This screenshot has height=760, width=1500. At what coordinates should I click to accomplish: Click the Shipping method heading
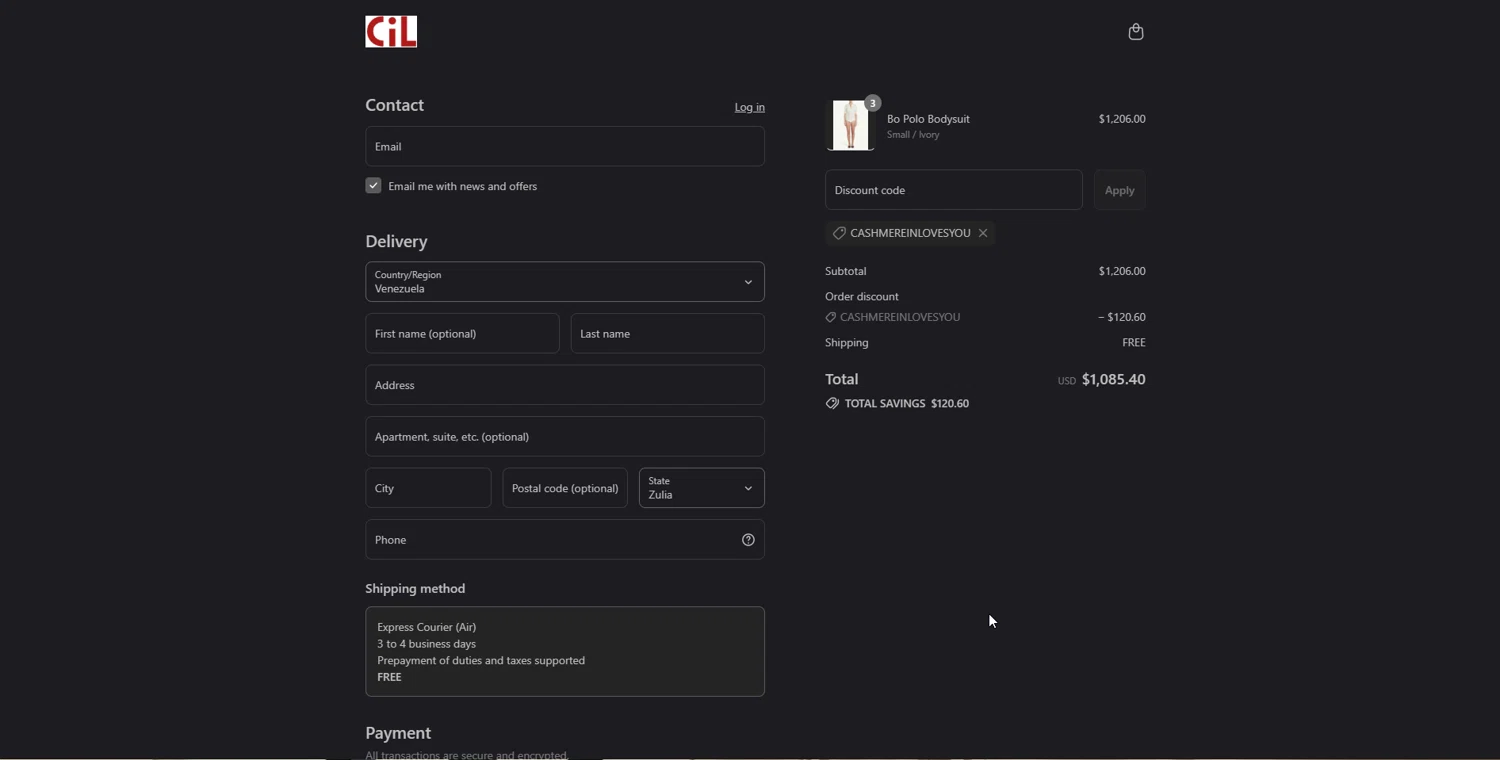click(415, 589)
